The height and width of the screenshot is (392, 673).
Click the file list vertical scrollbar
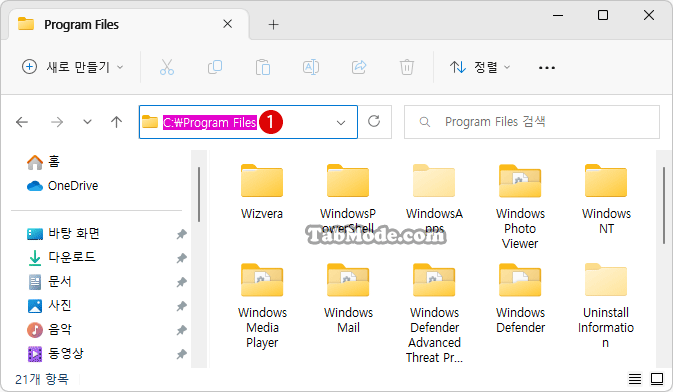[664, 205]
